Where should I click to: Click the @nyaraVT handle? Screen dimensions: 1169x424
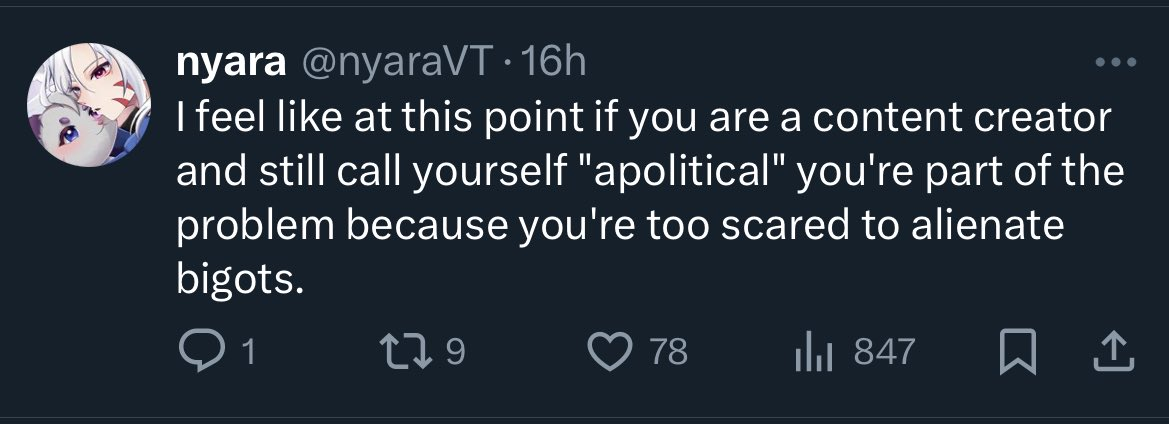pyautogui.click(x=394, y=63)
